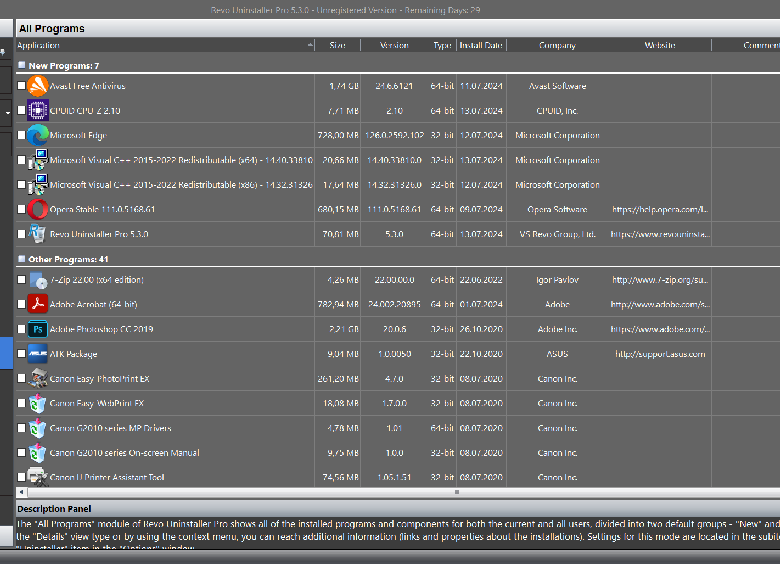Tick the ATK Package checkbox

click(21, 354)
